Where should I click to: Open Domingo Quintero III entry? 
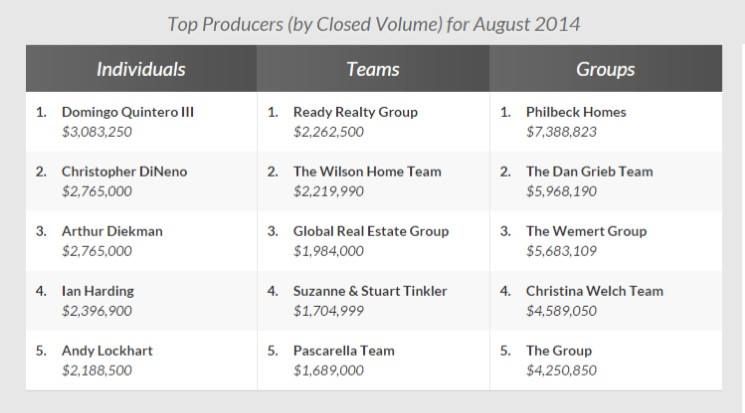(128, 112)
